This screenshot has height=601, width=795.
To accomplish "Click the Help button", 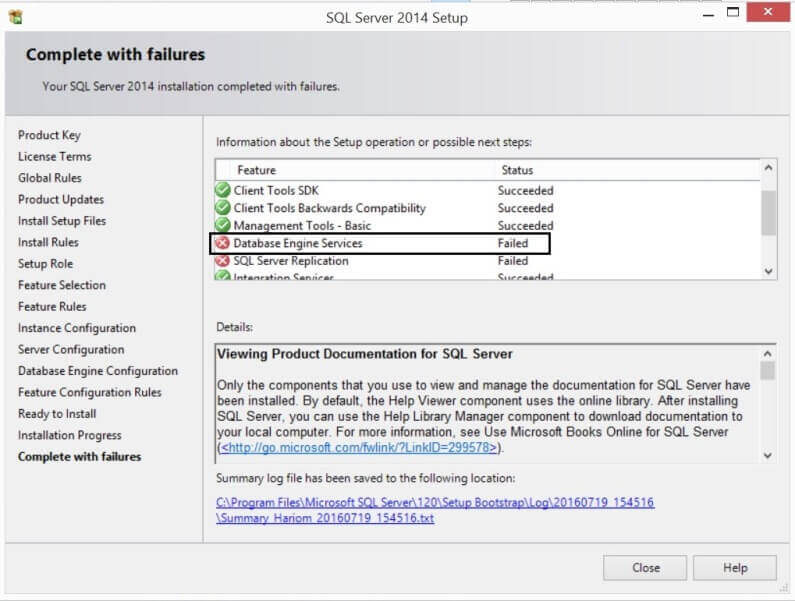I will click(x=735, y=568).
